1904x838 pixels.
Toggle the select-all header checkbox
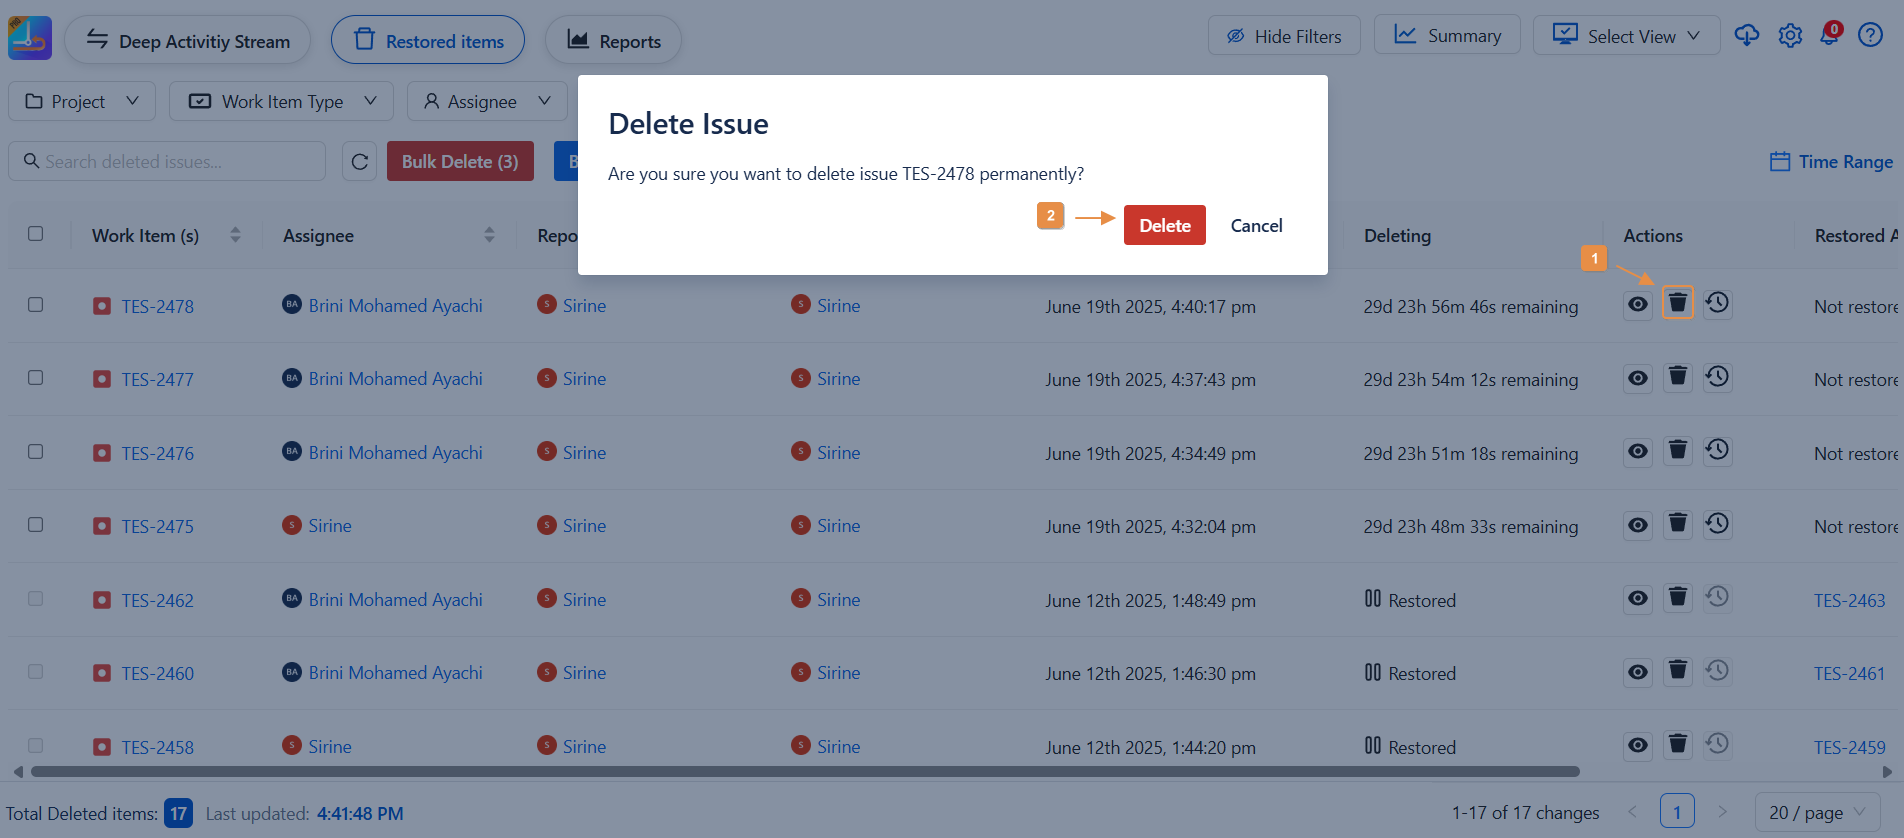[36, 233]
